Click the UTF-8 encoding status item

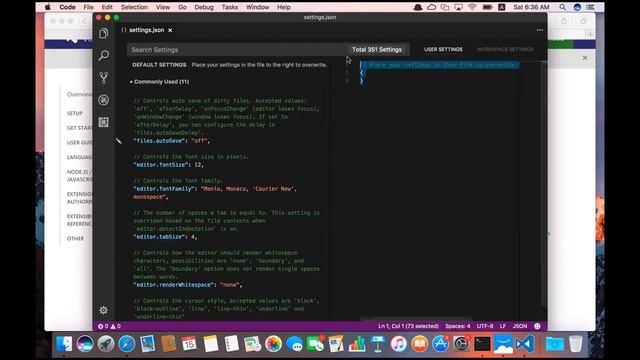pyautogui.click(x=485, y=326)
